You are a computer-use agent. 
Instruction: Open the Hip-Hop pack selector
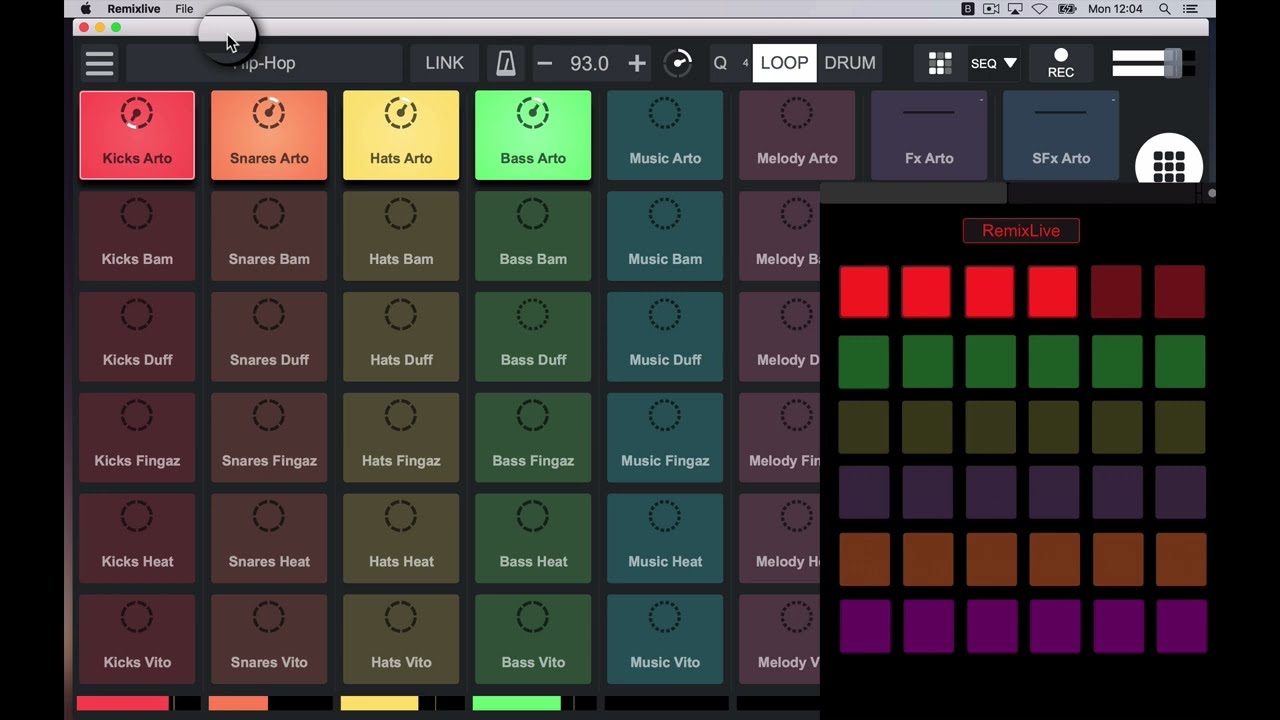pos(264,63)
